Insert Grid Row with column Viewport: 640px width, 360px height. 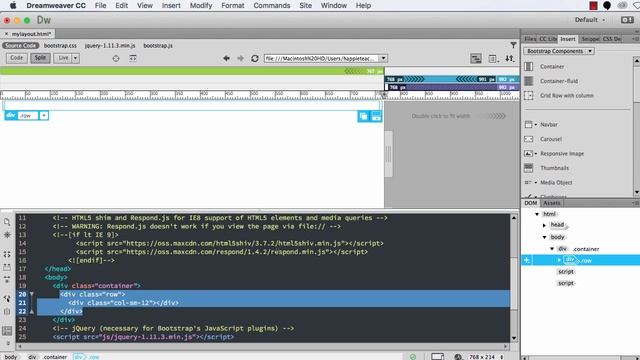point(567,96)
